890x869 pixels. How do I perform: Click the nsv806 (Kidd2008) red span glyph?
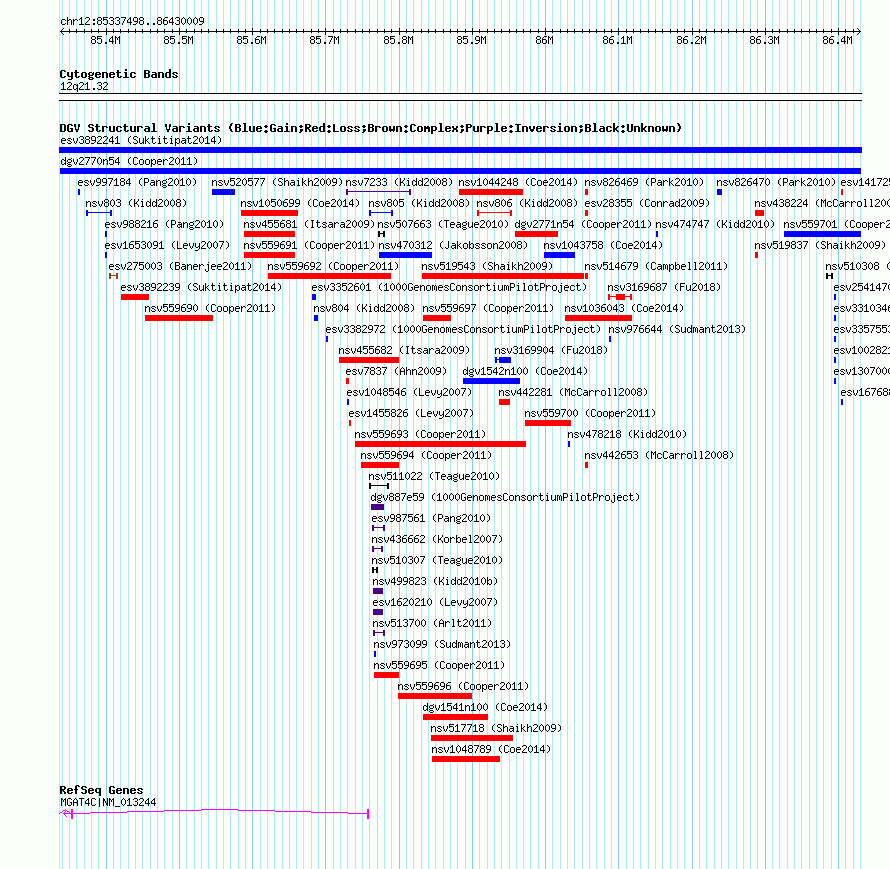pyautogui.click(x=494, y=213)
